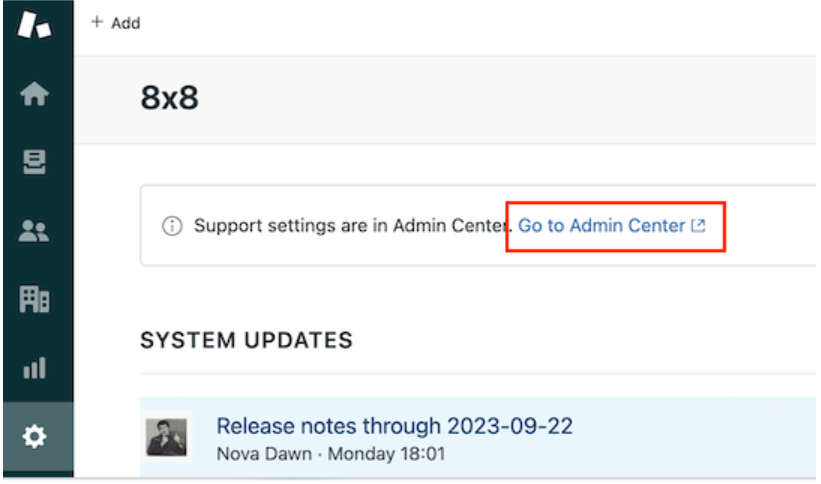
Task: Select the Admin gear icon
Action: pyautogui.click(x=35, y=437)
